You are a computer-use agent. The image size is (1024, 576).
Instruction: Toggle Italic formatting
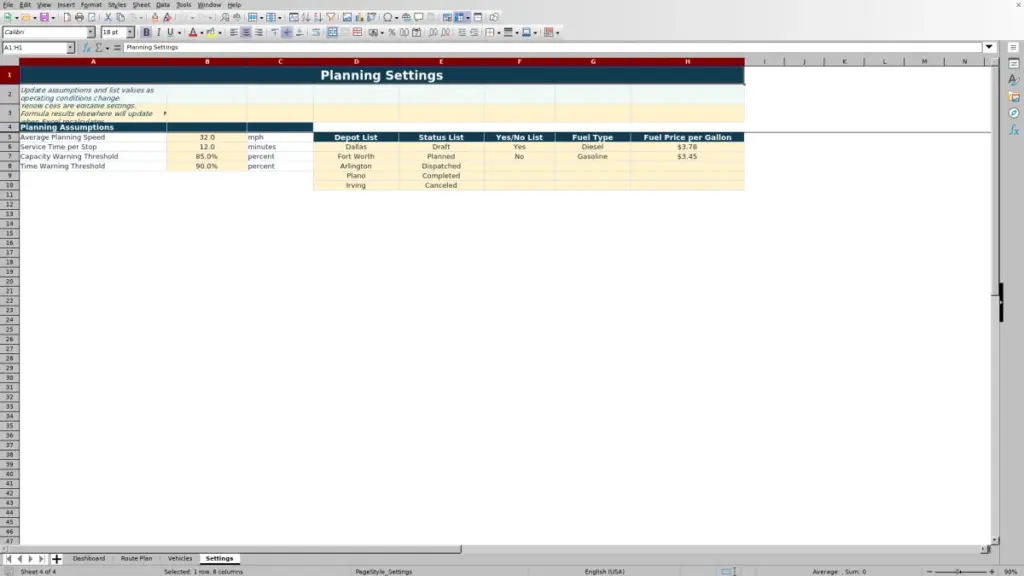point(158,32)
